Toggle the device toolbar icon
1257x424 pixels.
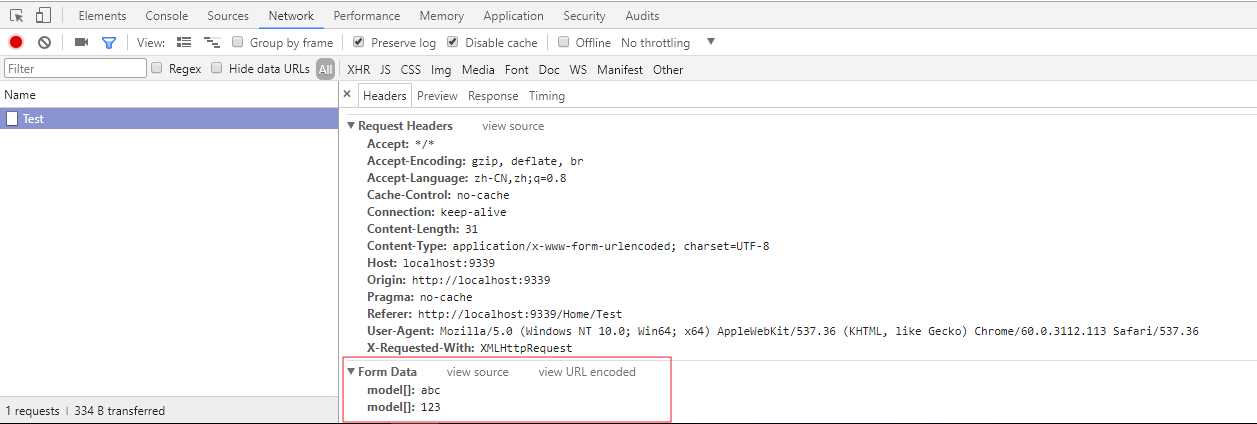point(43,15)
